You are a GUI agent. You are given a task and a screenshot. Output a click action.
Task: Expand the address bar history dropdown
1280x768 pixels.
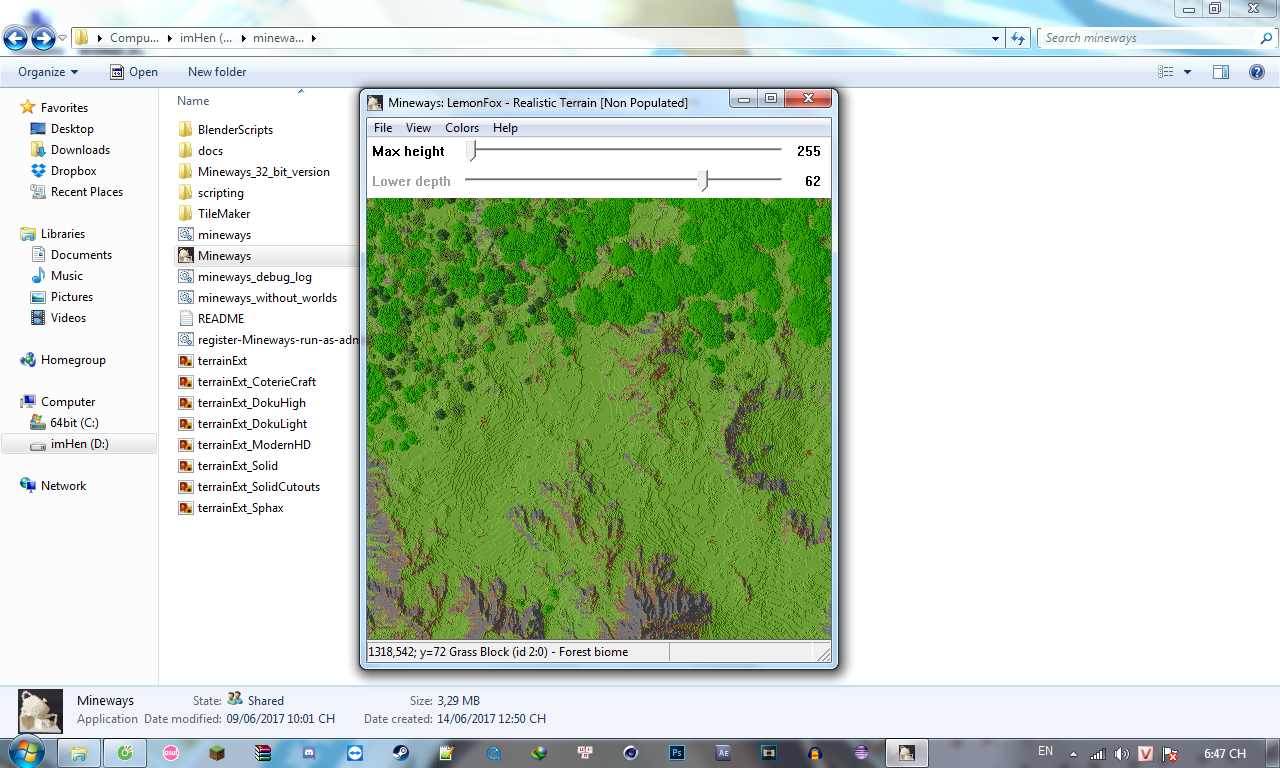(x=995, y=38)
